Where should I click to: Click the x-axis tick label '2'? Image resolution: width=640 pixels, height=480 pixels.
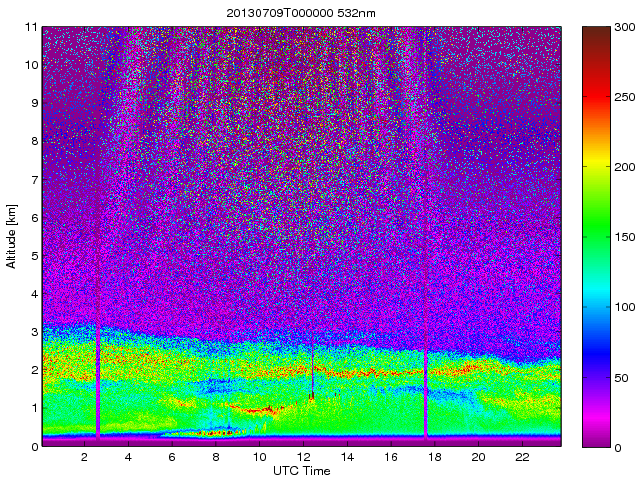pyautogui.click(x=84, y=457)
